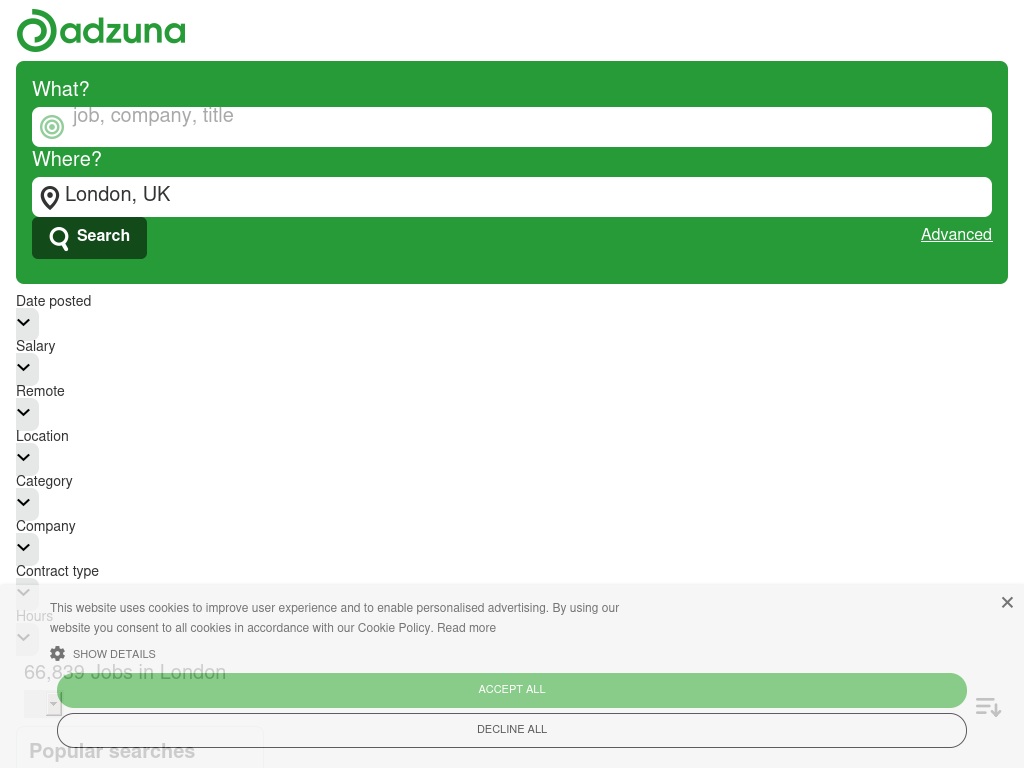This screenshot has width=1024, height=768.
Task: Close the cookie banner with X
Action: click(1007, 602)
